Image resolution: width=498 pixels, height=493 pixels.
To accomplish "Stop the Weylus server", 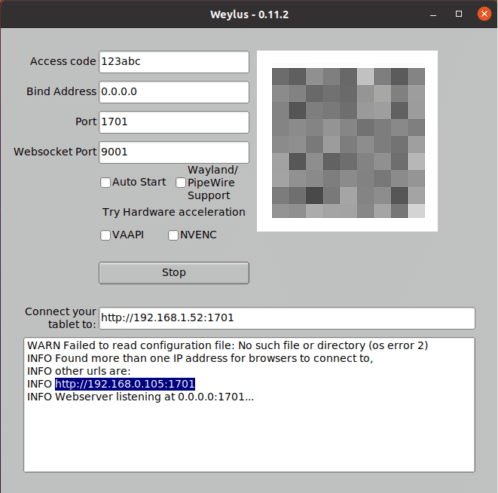I will point(174,273).
